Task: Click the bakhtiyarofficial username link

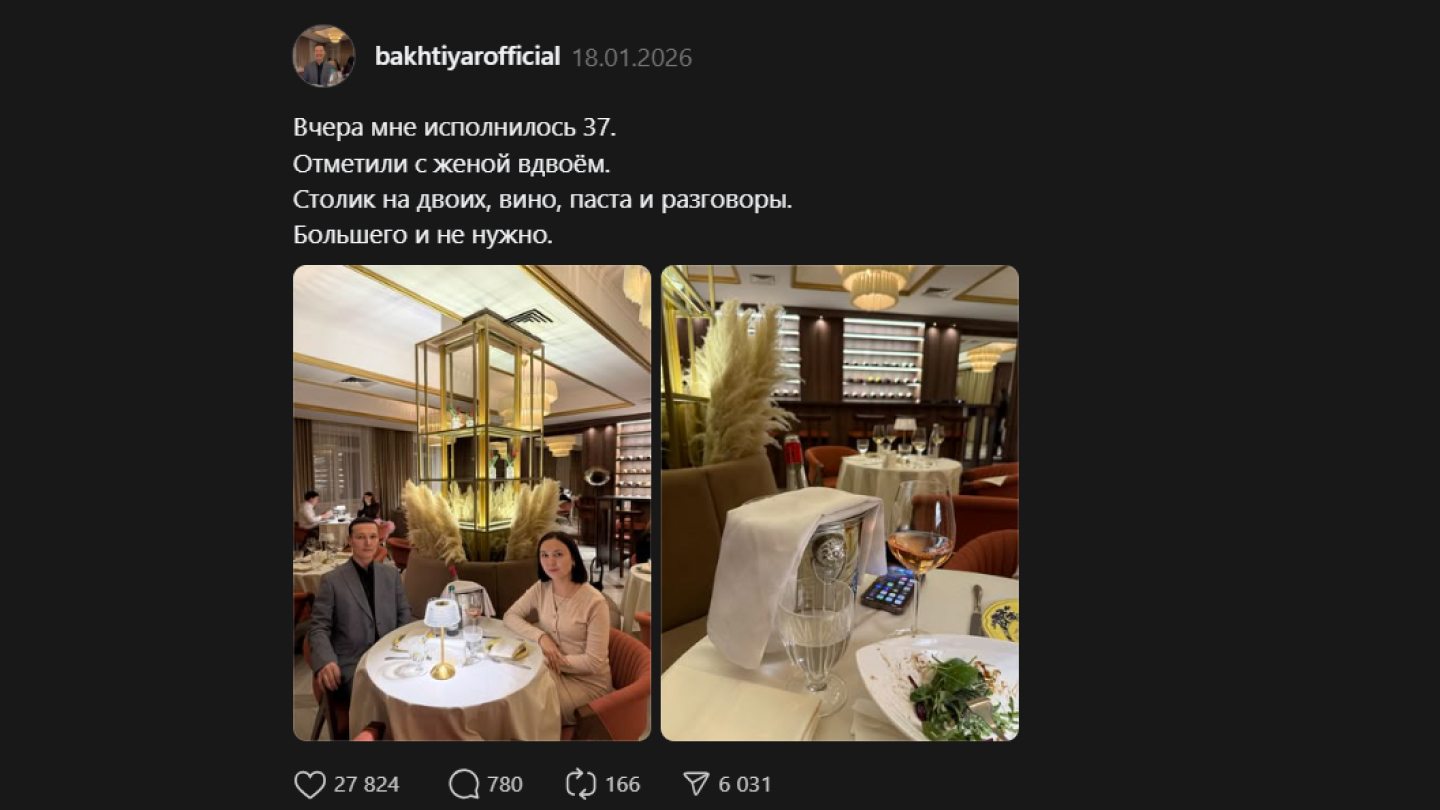Action: point(467,57)
